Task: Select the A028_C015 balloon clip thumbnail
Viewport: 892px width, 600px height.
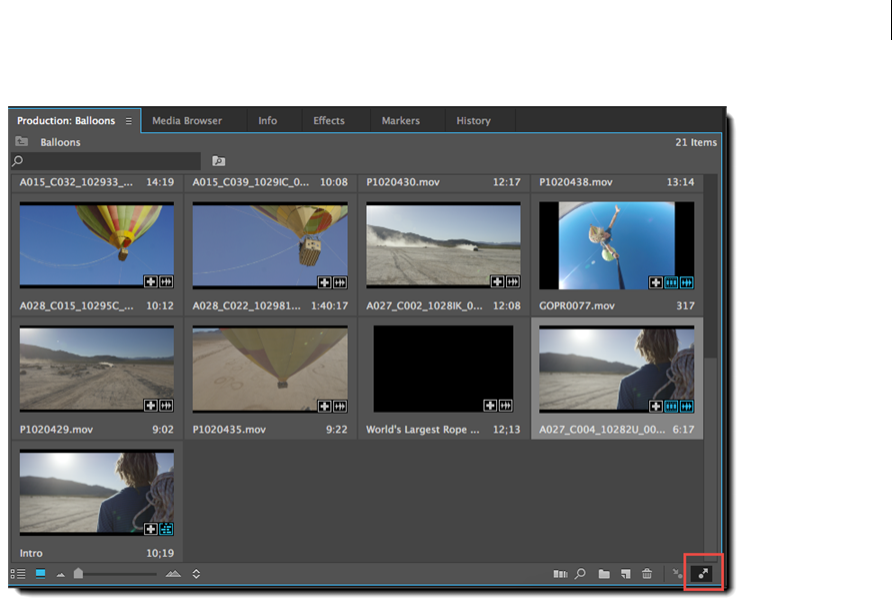Action: tap(97, 245)
